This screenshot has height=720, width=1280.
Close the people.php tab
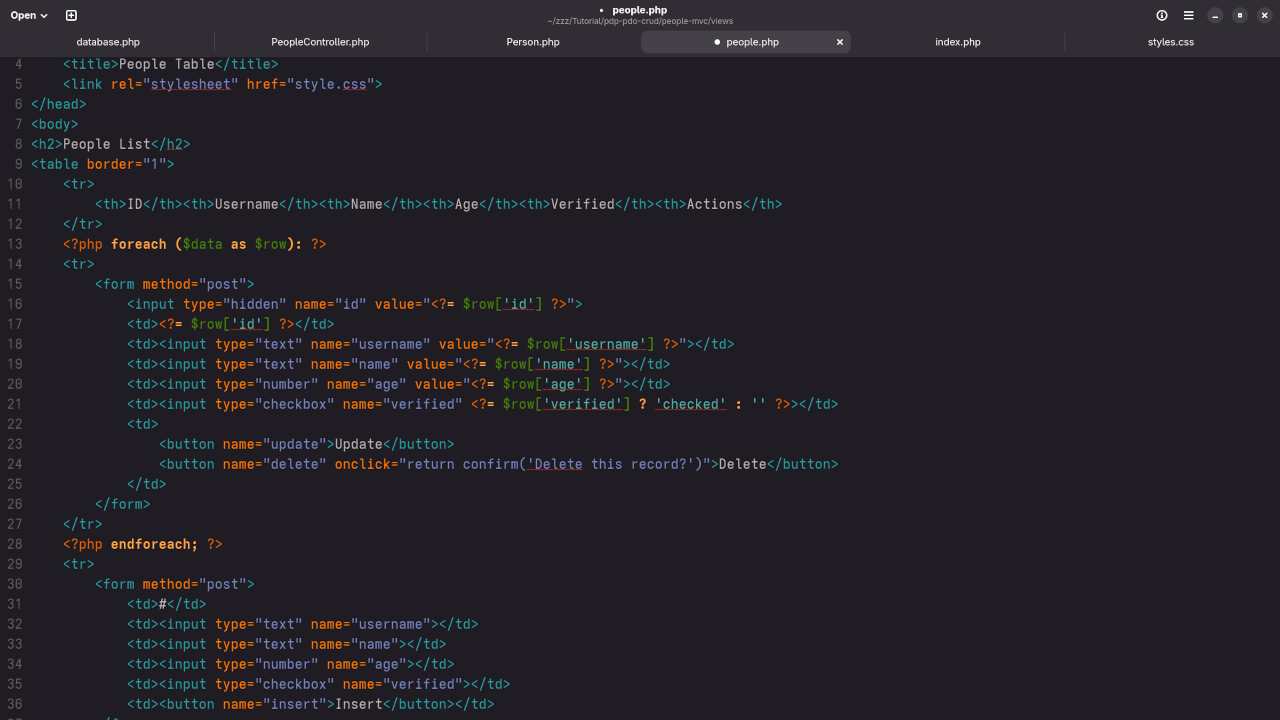click(x=840, y=42)
